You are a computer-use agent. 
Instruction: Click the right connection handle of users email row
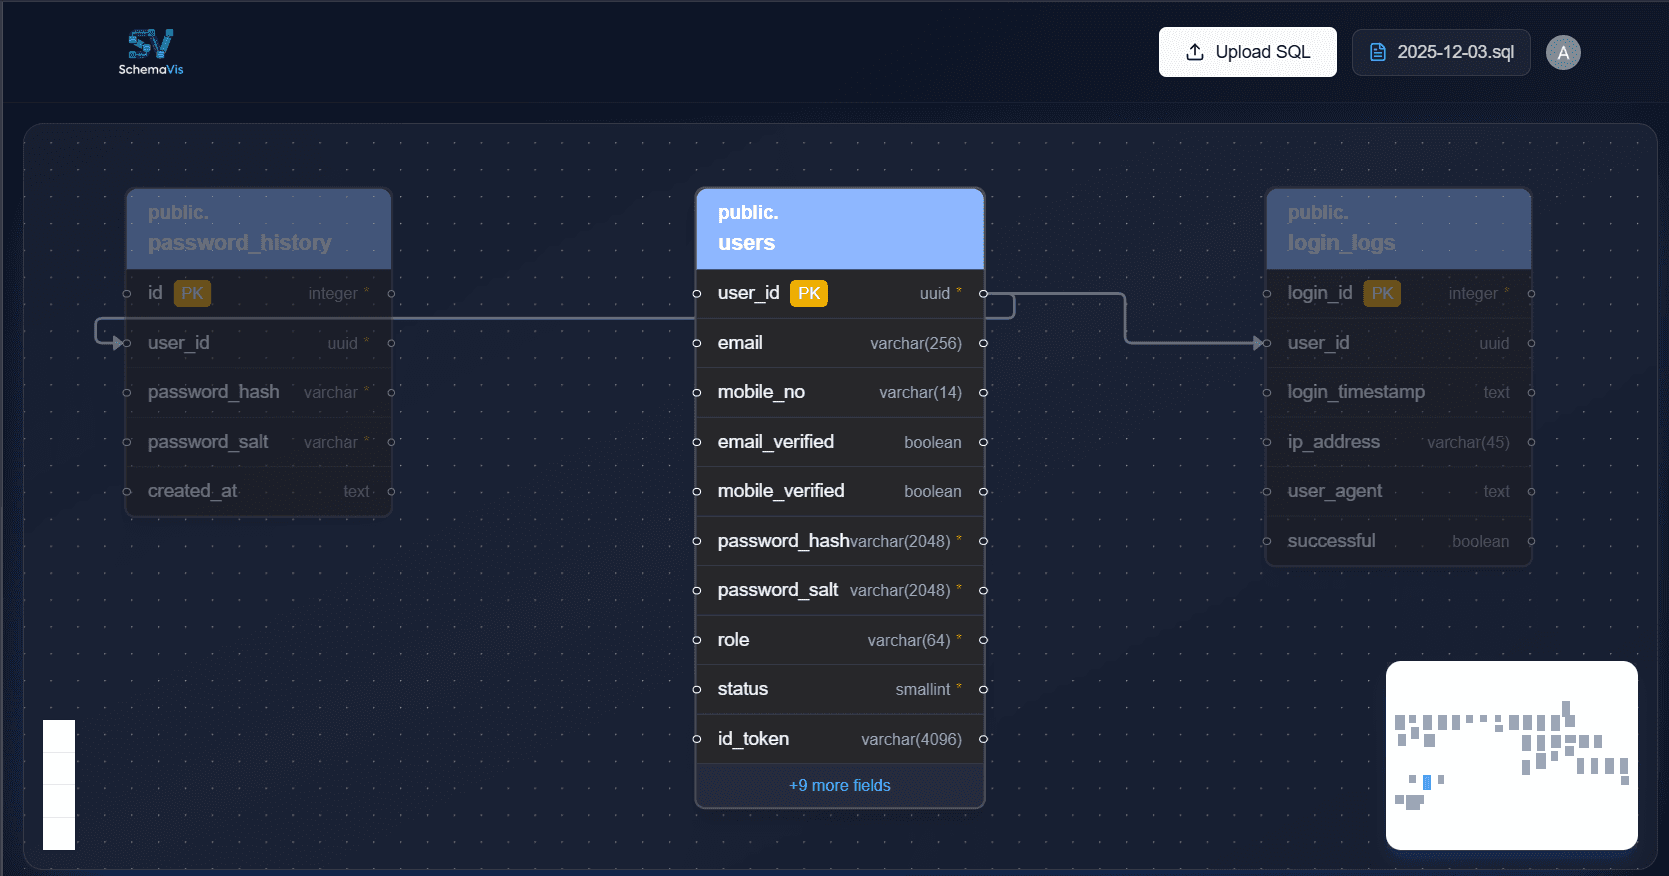(983, 343)
